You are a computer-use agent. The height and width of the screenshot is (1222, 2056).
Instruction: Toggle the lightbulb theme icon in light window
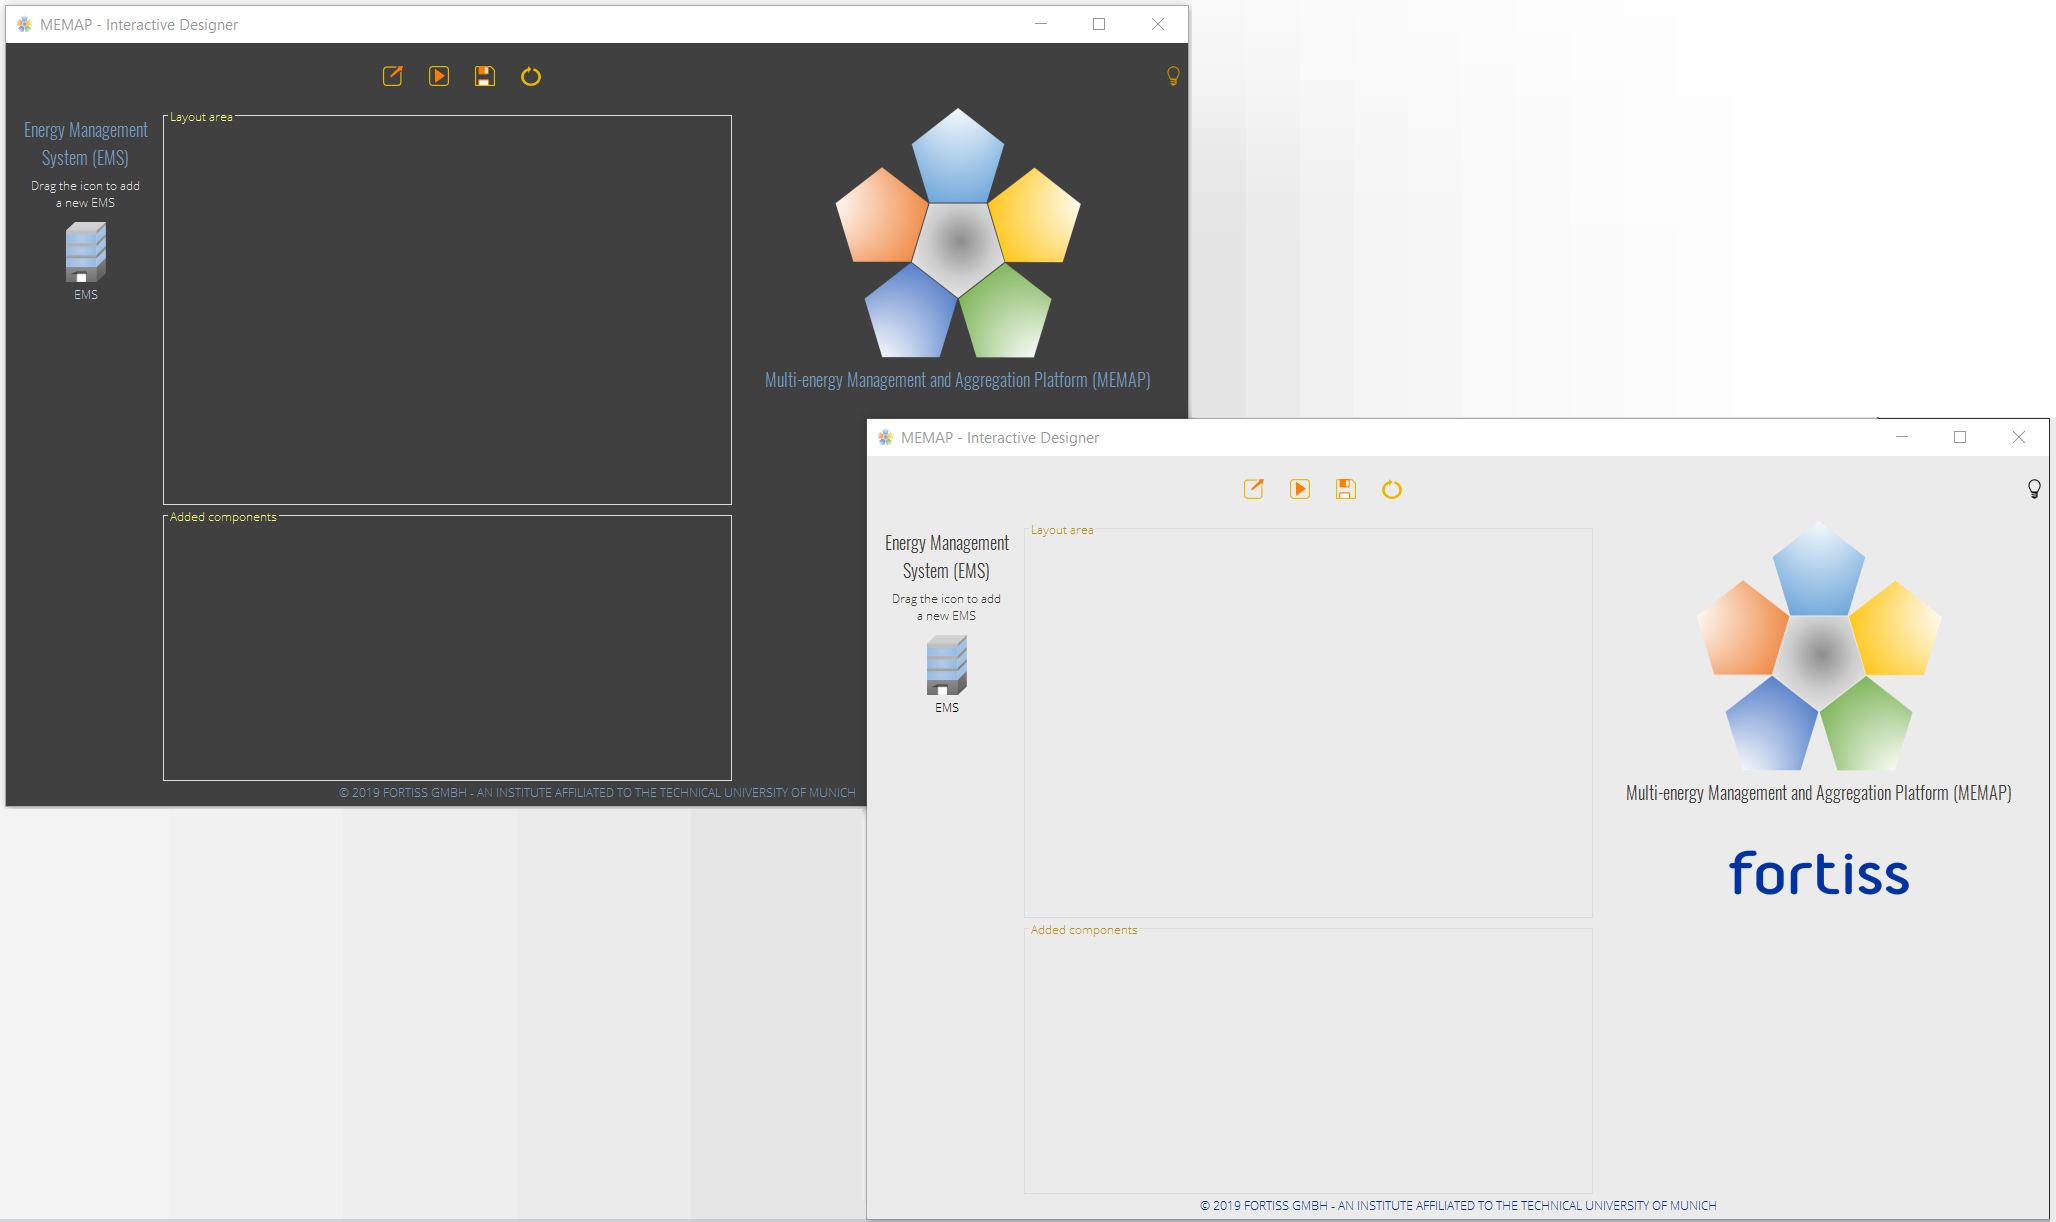(2034, 489)
